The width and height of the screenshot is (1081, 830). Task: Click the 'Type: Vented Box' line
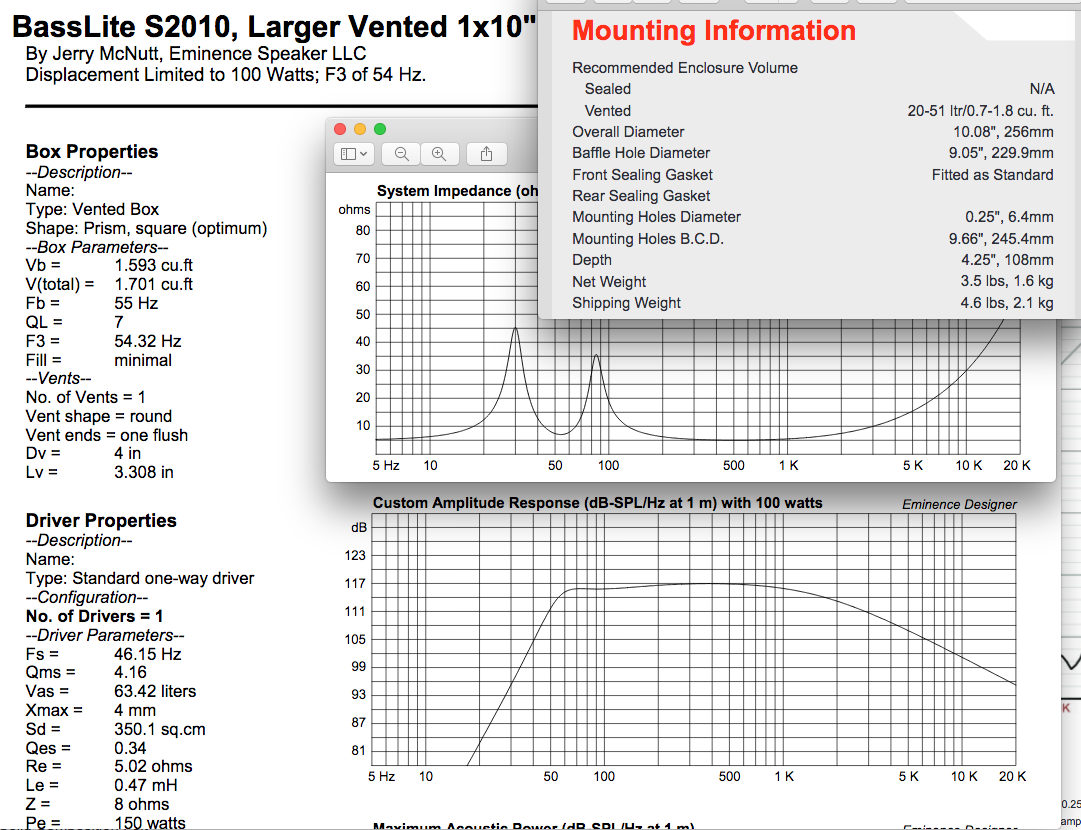[x=92, y=210]
